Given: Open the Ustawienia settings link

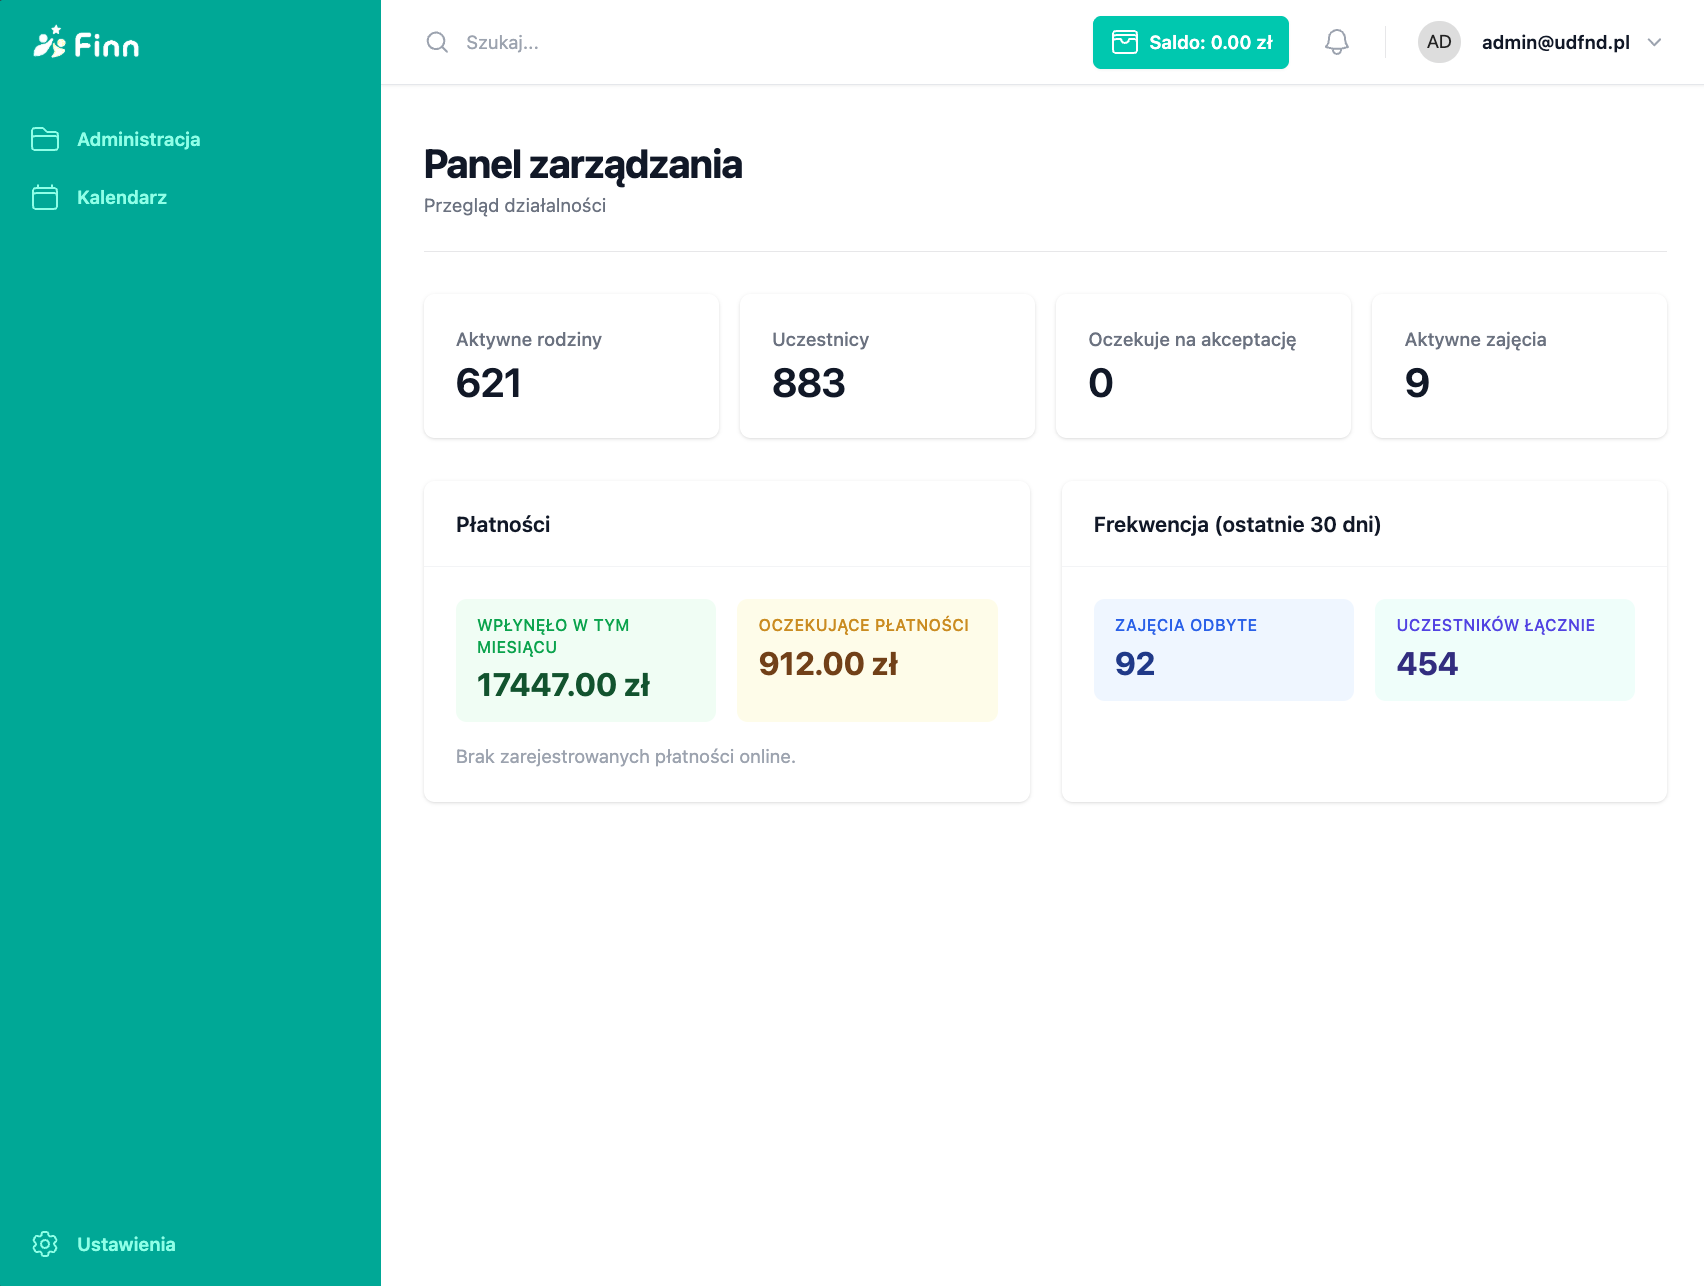Looking at the screenshot, I should click(x=126, y=1244).
